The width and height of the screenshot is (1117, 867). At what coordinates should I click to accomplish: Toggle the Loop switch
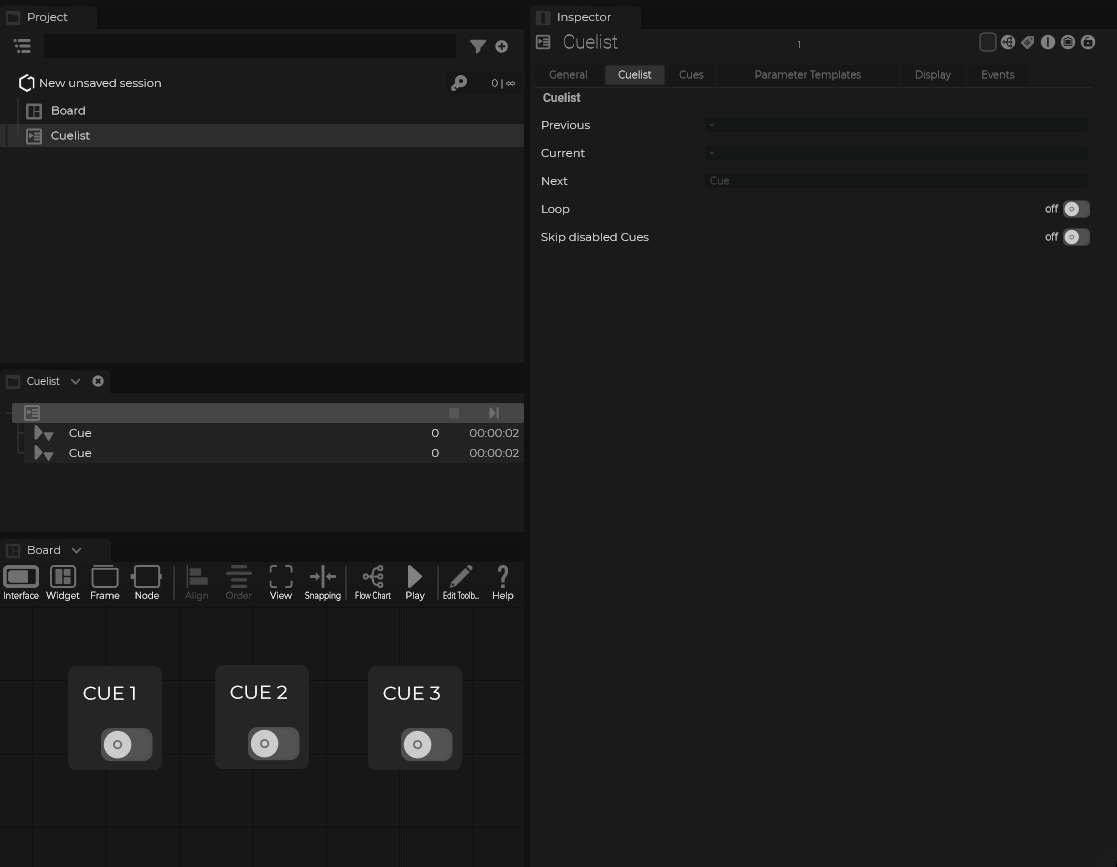click(1075, 209)
